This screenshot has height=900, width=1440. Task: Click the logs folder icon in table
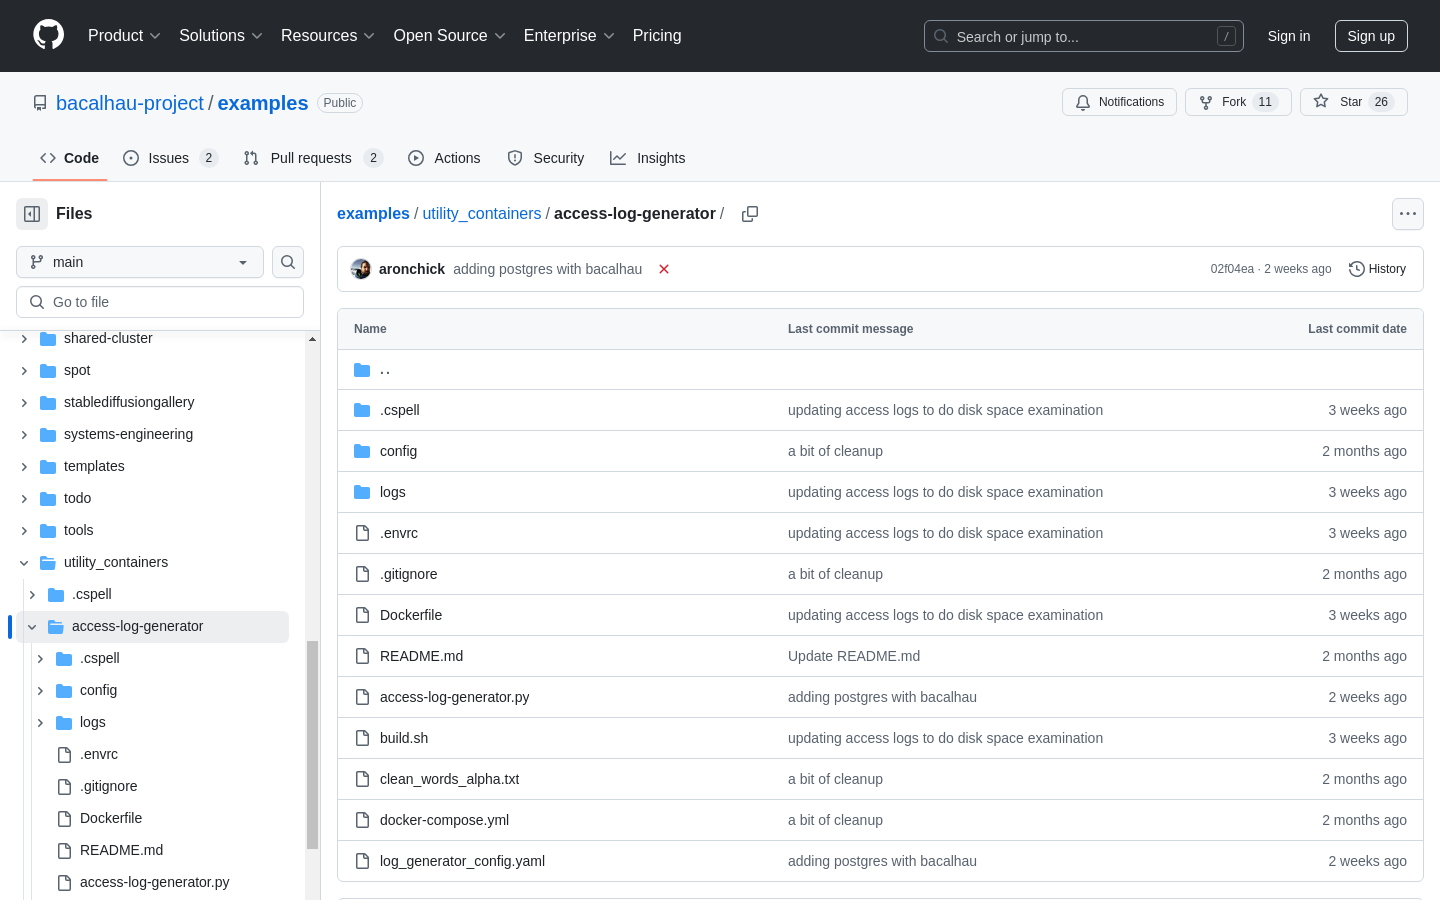coord(362,492)
